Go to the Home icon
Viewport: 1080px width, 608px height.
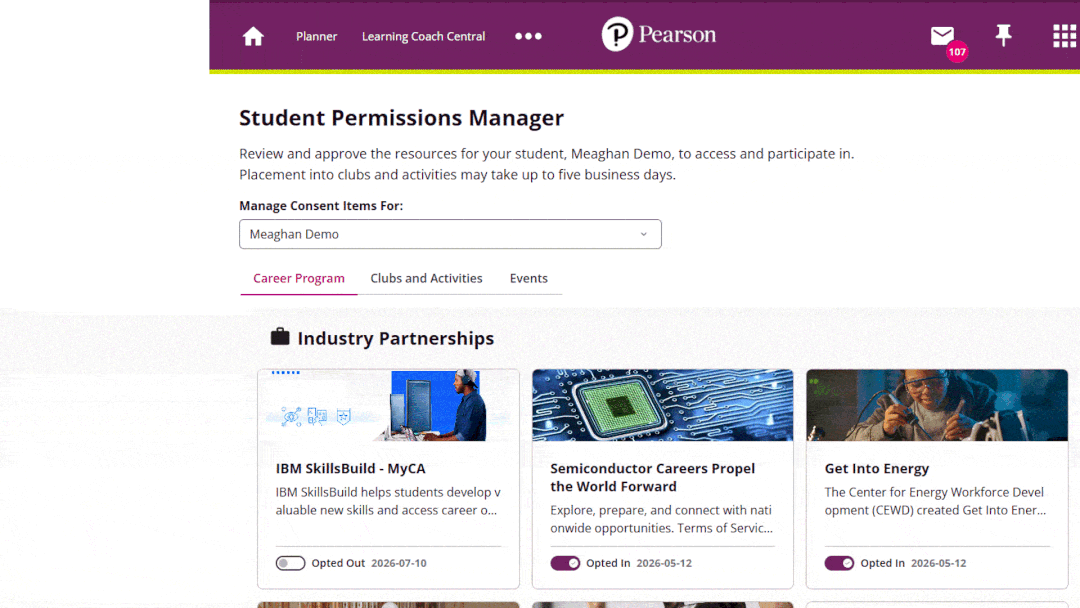click(x=253, y=36)
